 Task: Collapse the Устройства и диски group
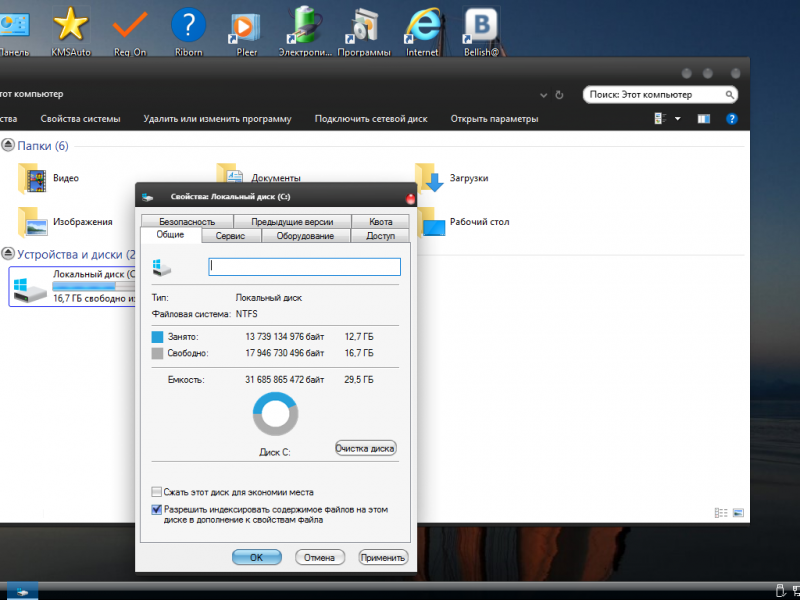[x=8, y=254]
